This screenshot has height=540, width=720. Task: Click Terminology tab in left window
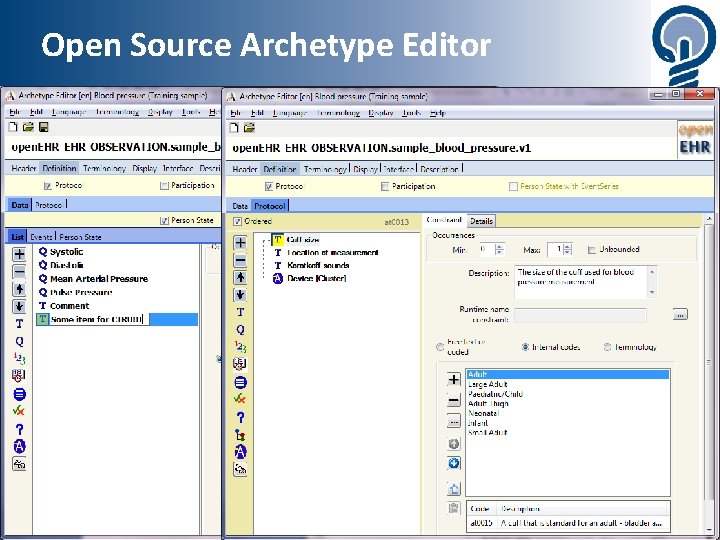tap(104, 169)
